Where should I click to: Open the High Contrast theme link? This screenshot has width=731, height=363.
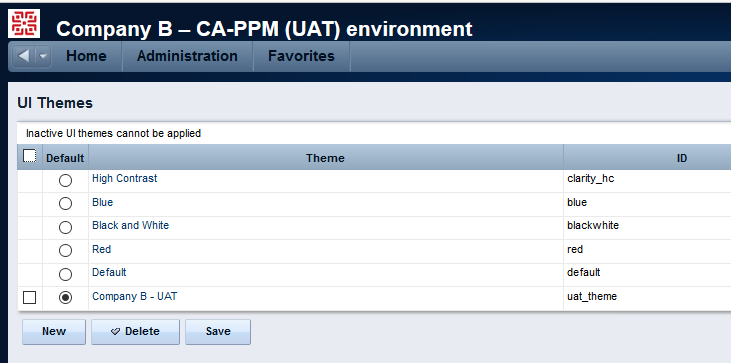(124, 178)
